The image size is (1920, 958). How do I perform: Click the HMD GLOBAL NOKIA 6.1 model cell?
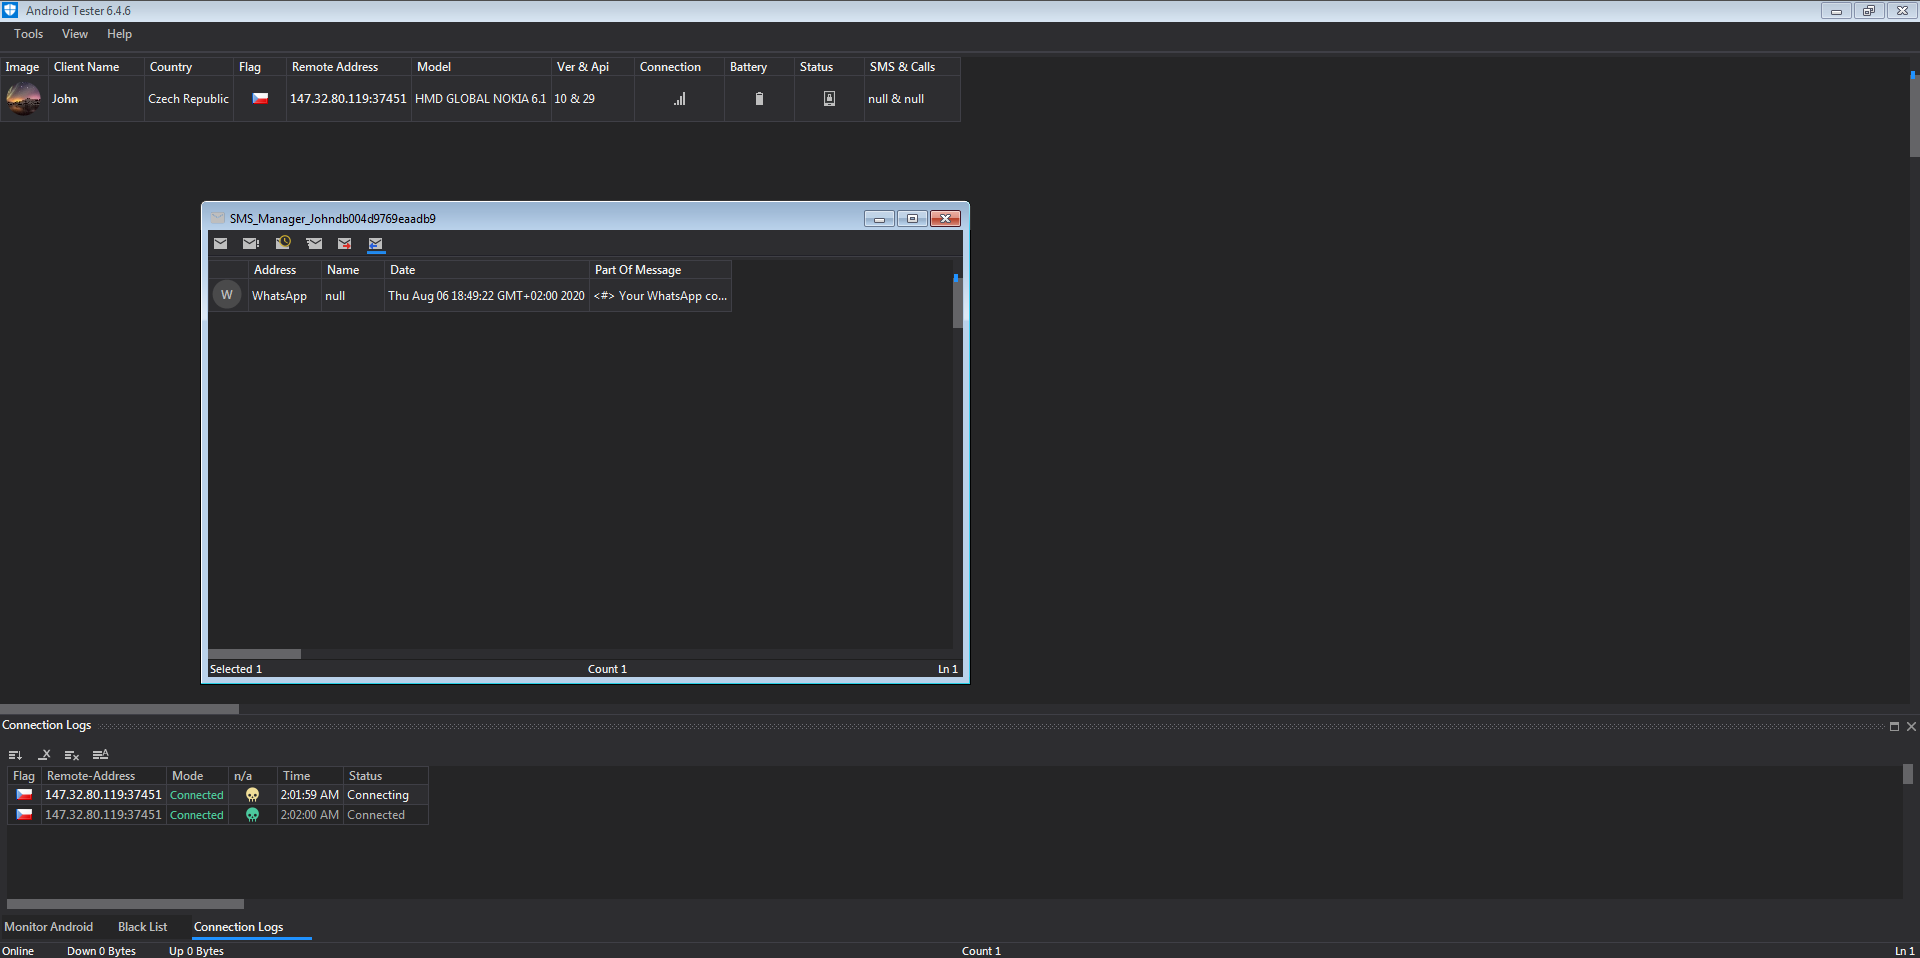[x=481, y=99]
